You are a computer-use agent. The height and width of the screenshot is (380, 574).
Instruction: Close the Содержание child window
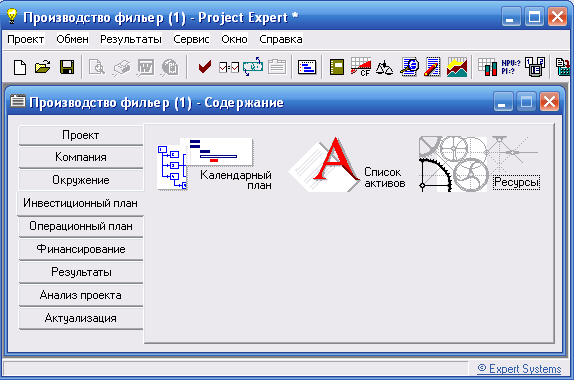[x=549, y=101]
